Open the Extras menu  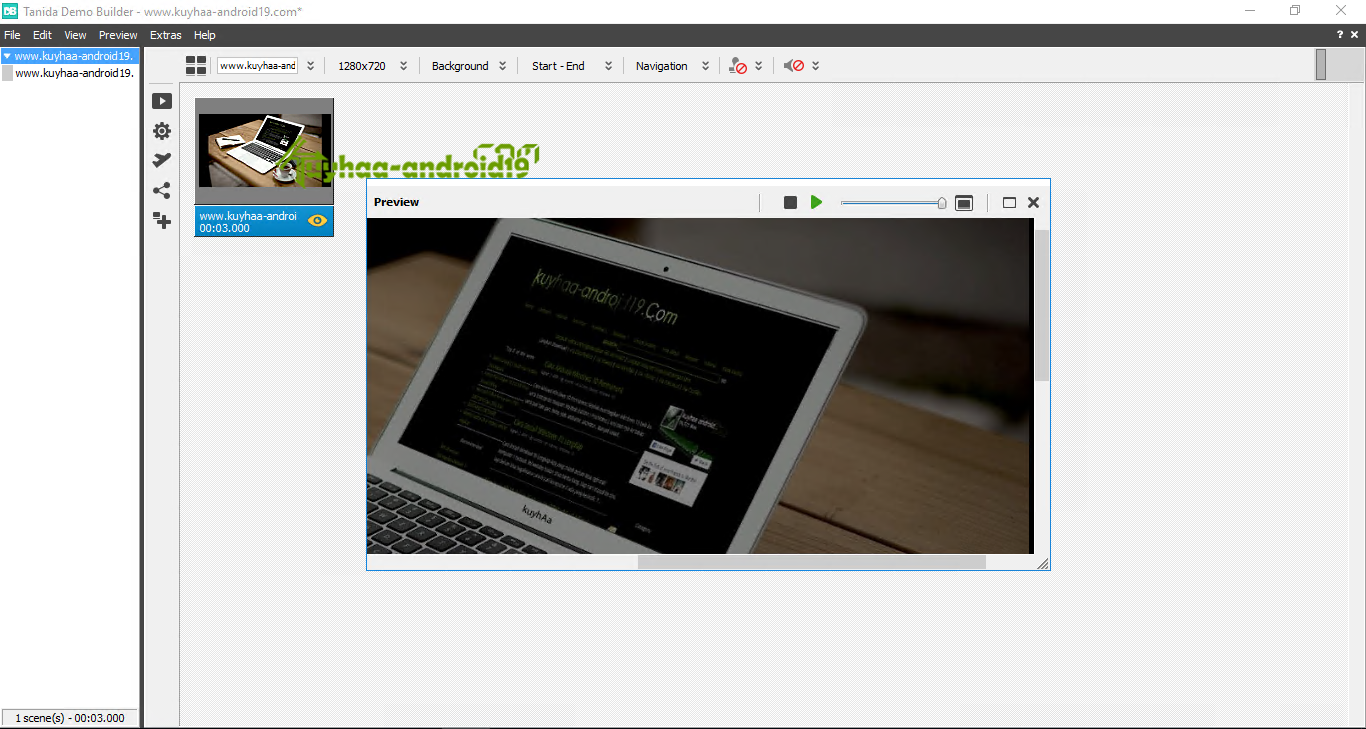[x=166, y=35]
